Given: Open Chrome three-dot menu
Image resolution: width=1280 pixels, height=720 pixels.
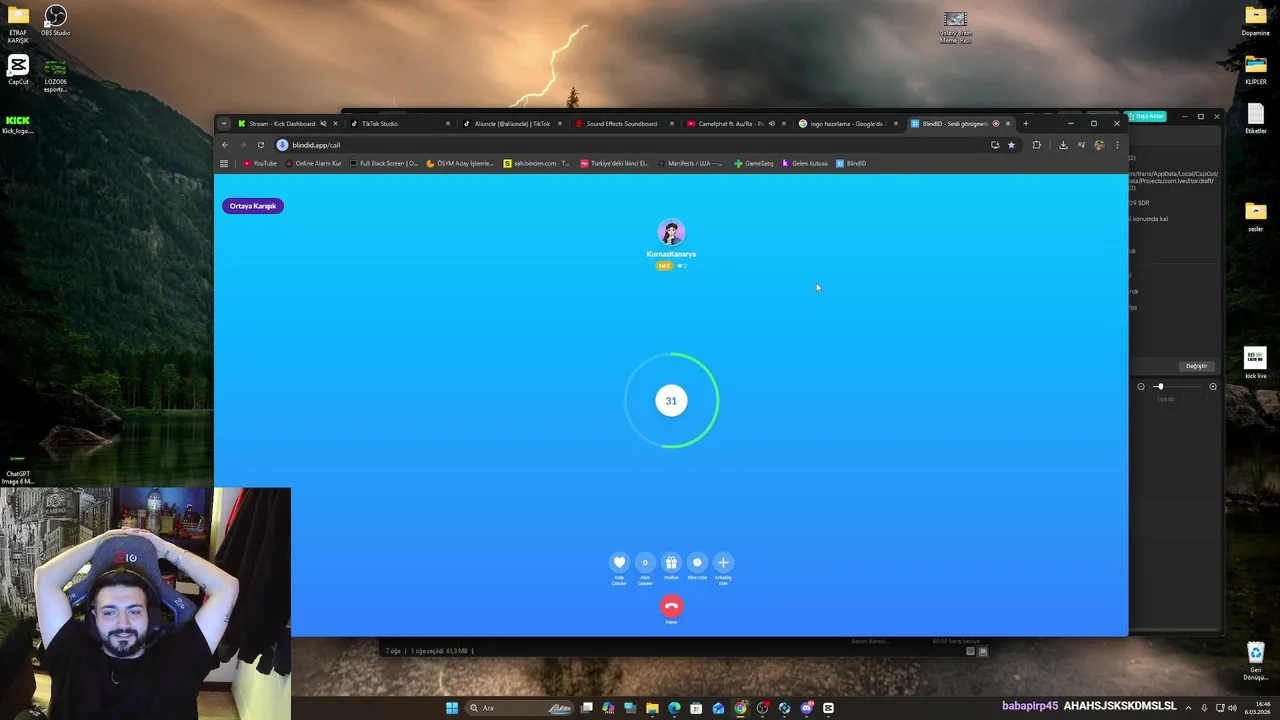Looking at the screenshot, I should [1117, 145].
